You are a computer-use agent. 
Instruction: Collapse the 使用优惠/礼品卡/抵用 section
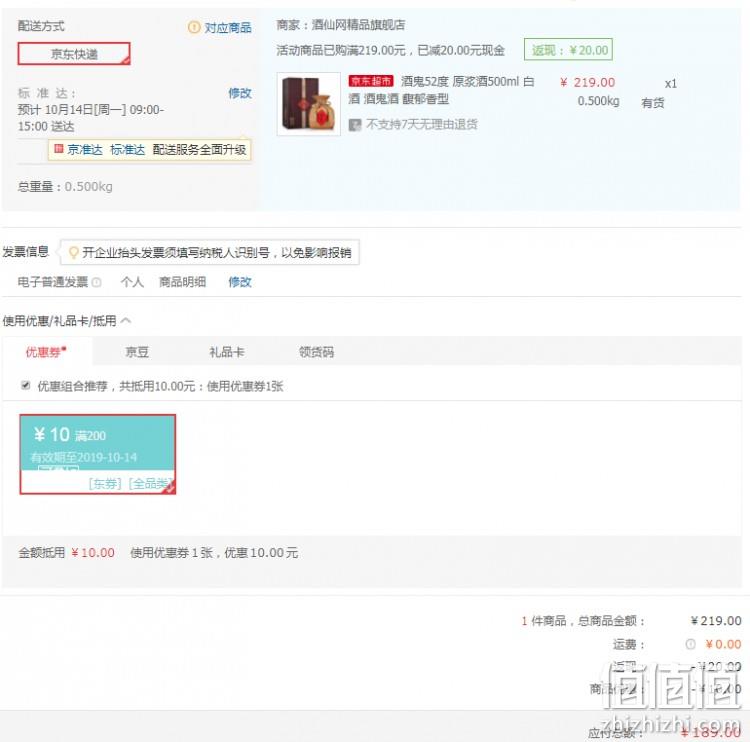pyautogui.click(x=126, y=320)
